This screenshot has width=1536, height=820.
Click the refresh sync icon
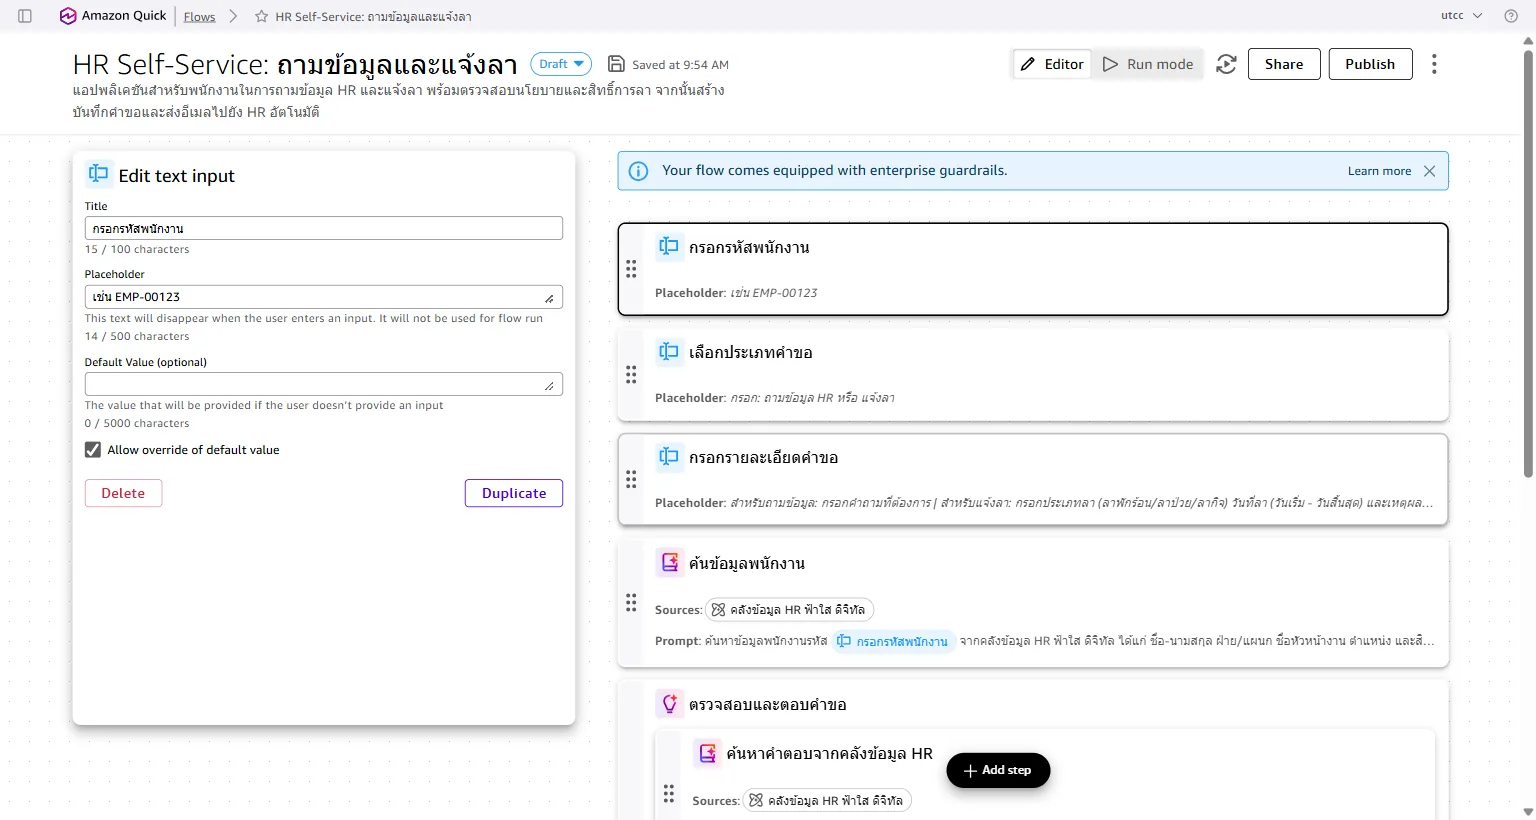point(1226,64)
